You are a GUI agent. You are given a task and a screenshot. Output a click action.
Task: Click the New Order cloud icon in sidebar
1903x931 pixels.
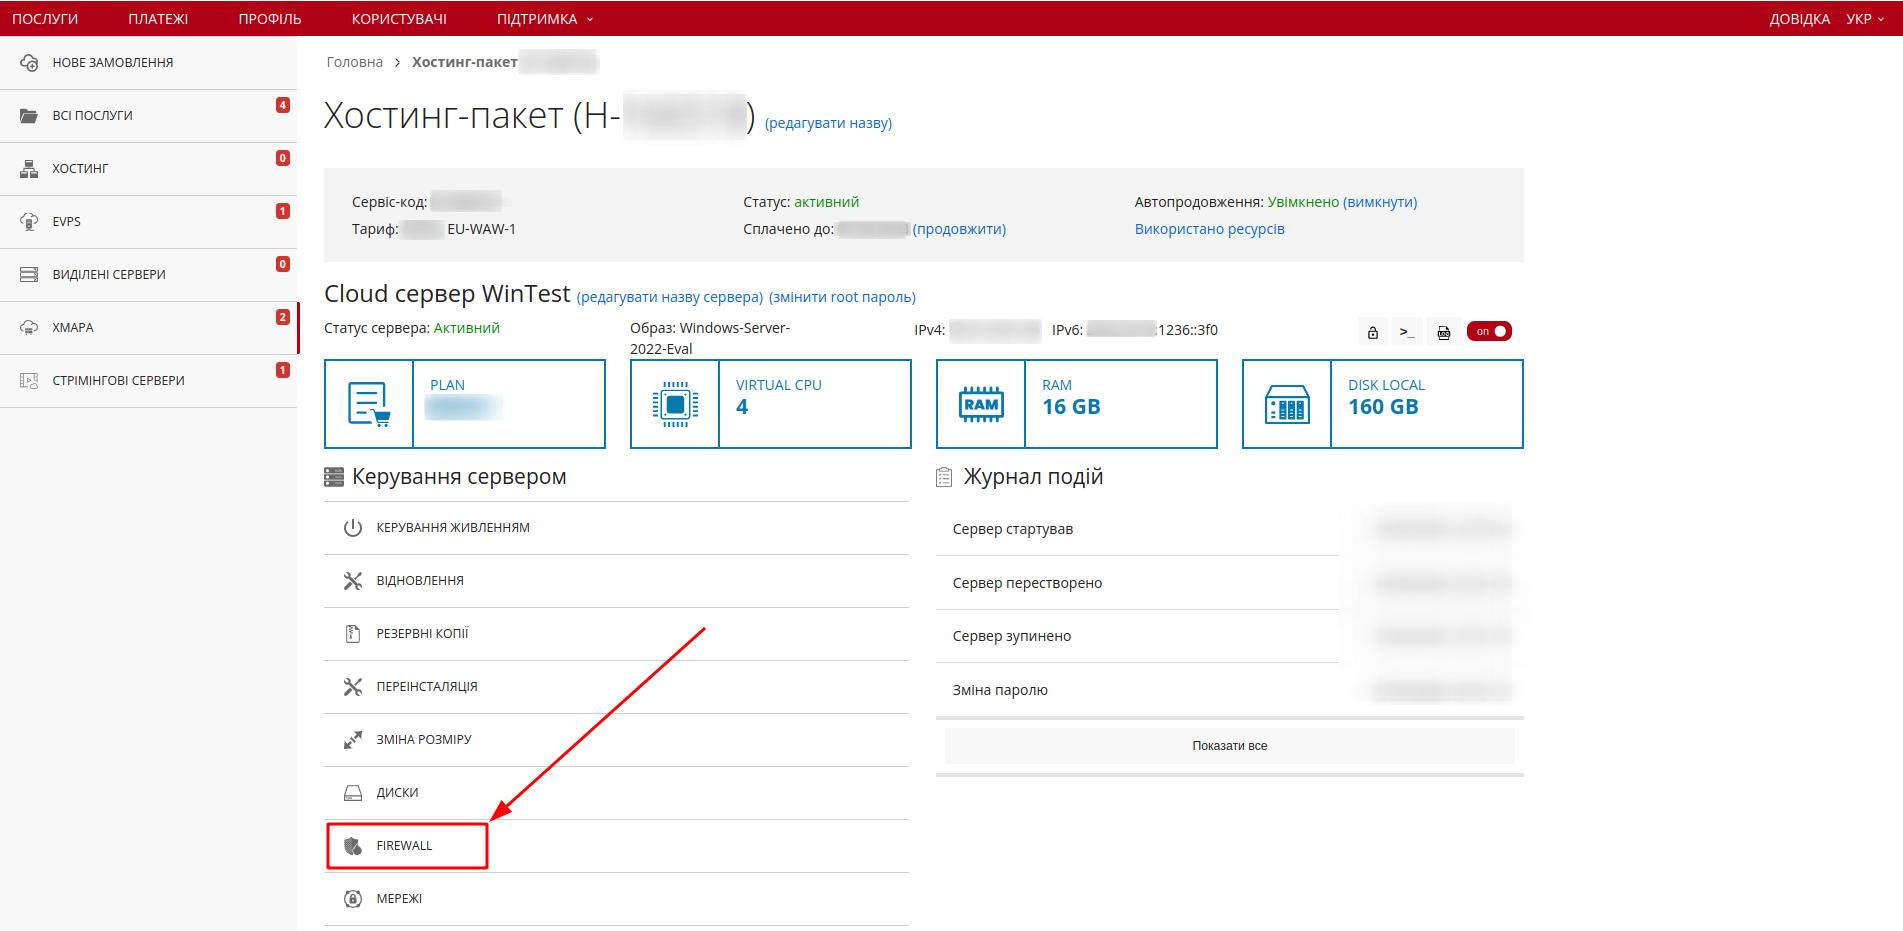(x=29, y=63)
